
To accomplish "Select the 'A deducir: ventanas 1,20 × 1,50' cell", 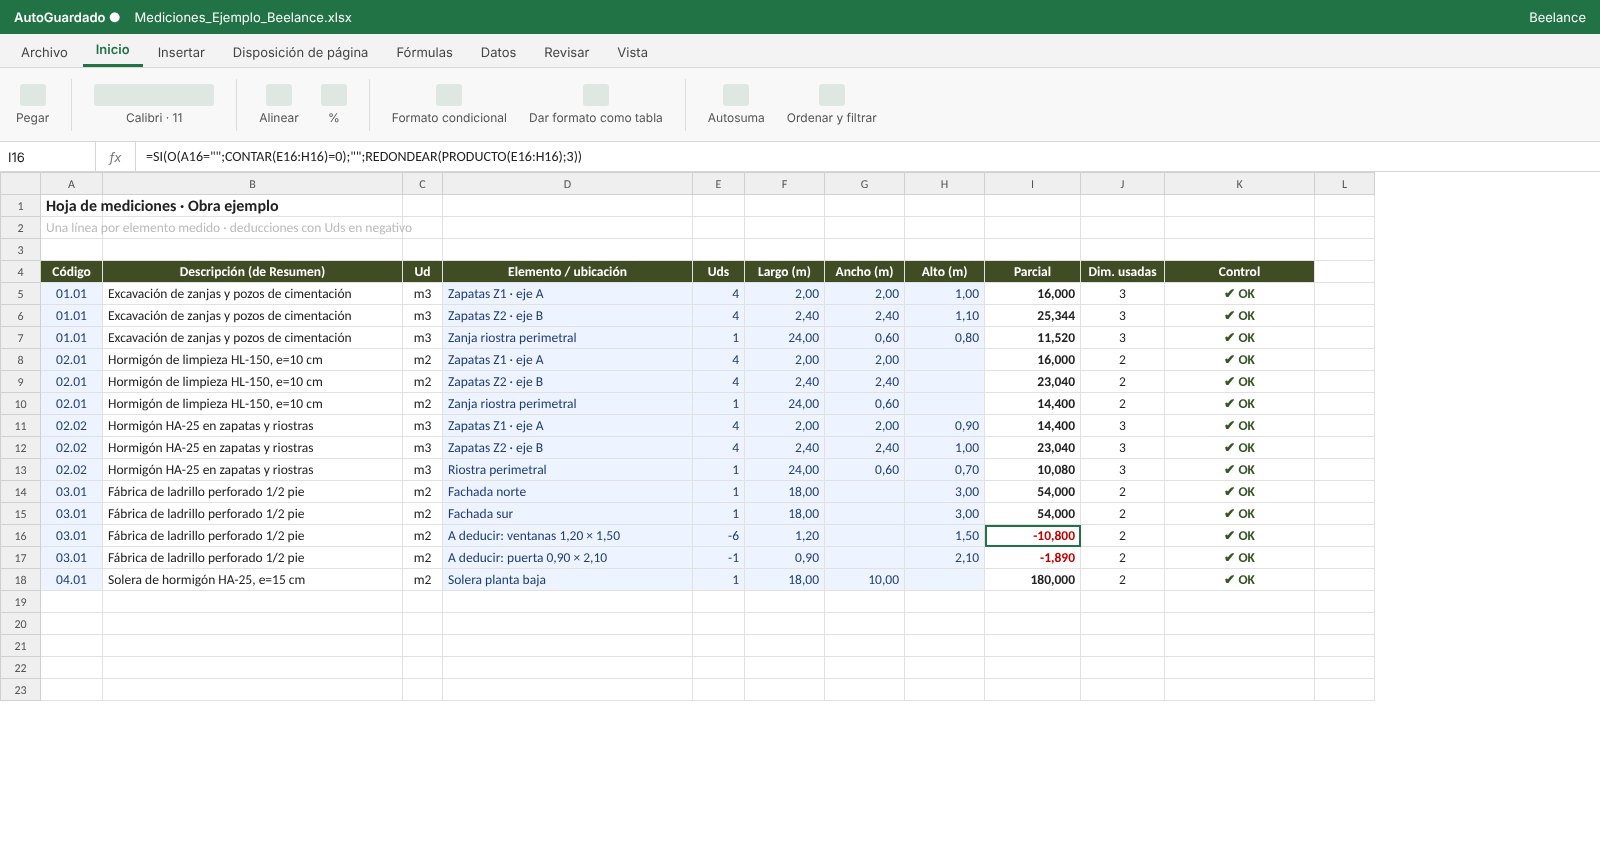I will 567,536.
